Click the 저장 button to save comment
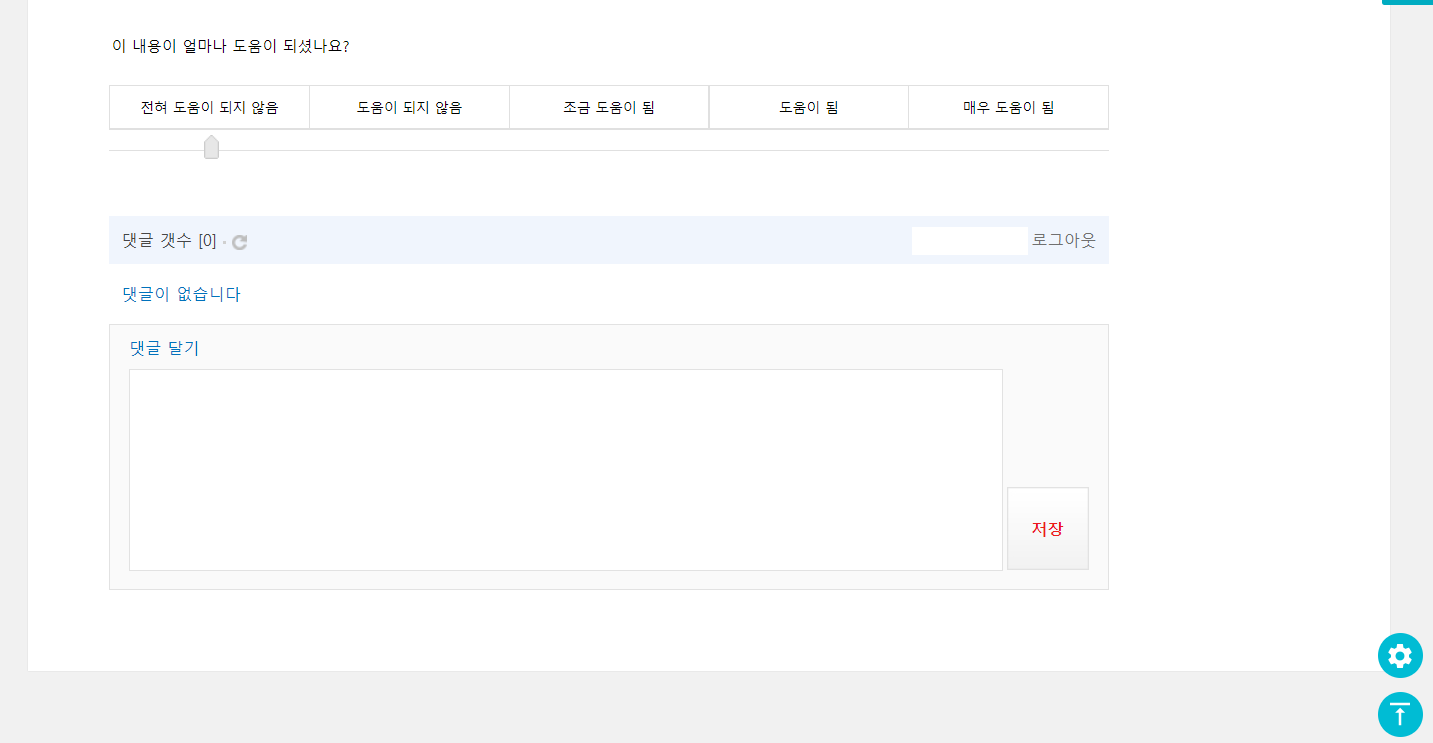The image size is (1433, 743). click(1048, 529)
